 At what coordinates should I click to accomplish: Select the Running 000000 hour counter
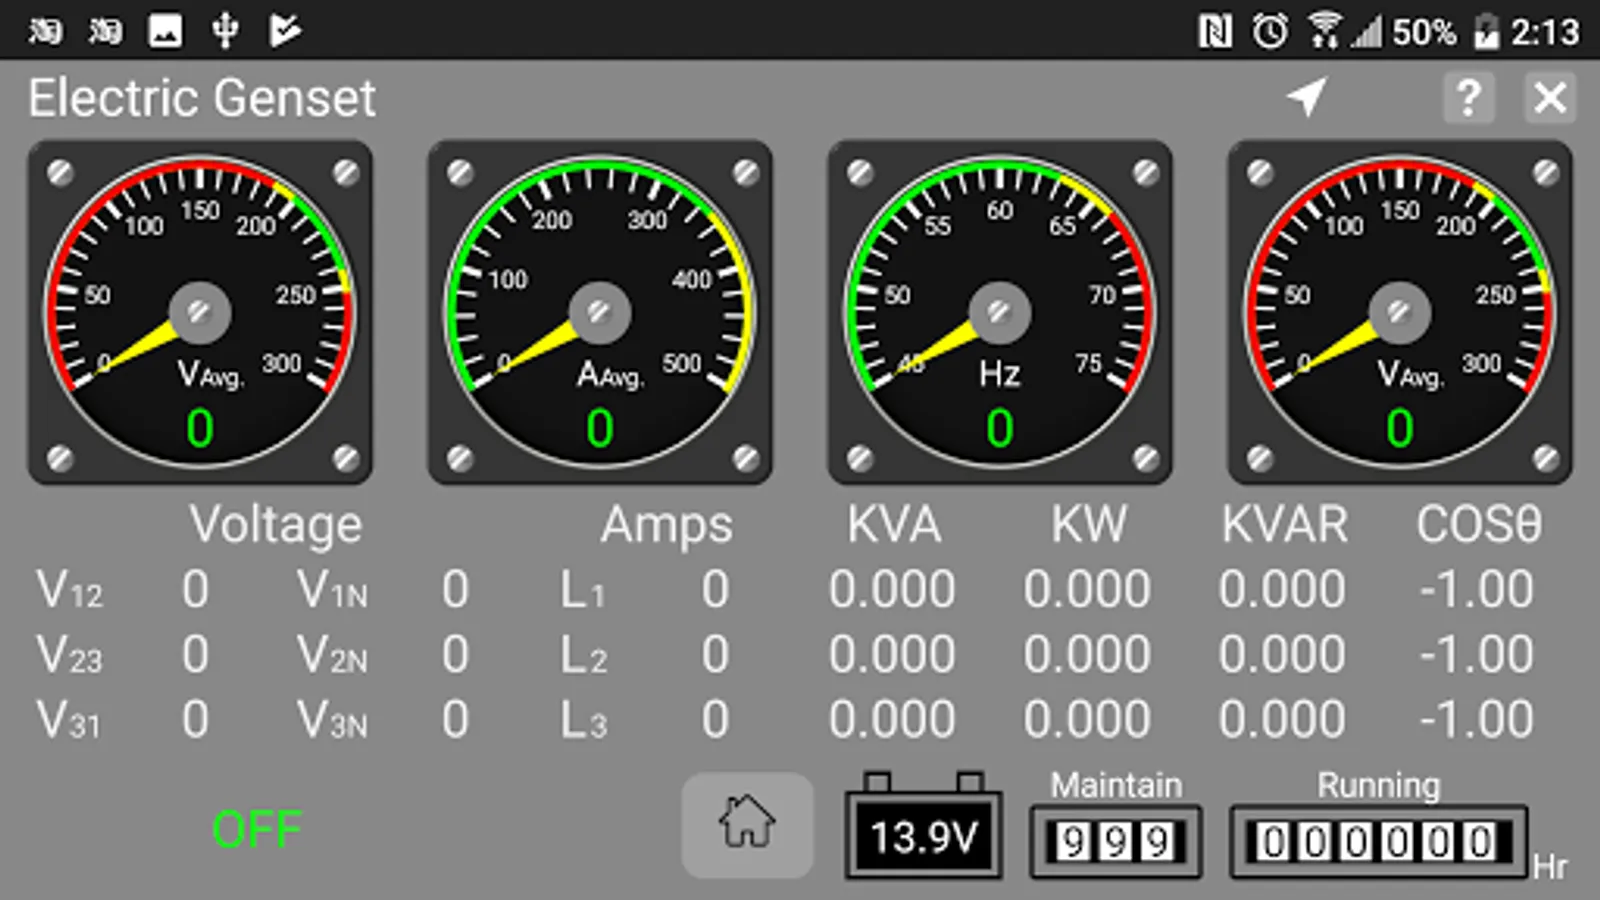coord(1379,842)
